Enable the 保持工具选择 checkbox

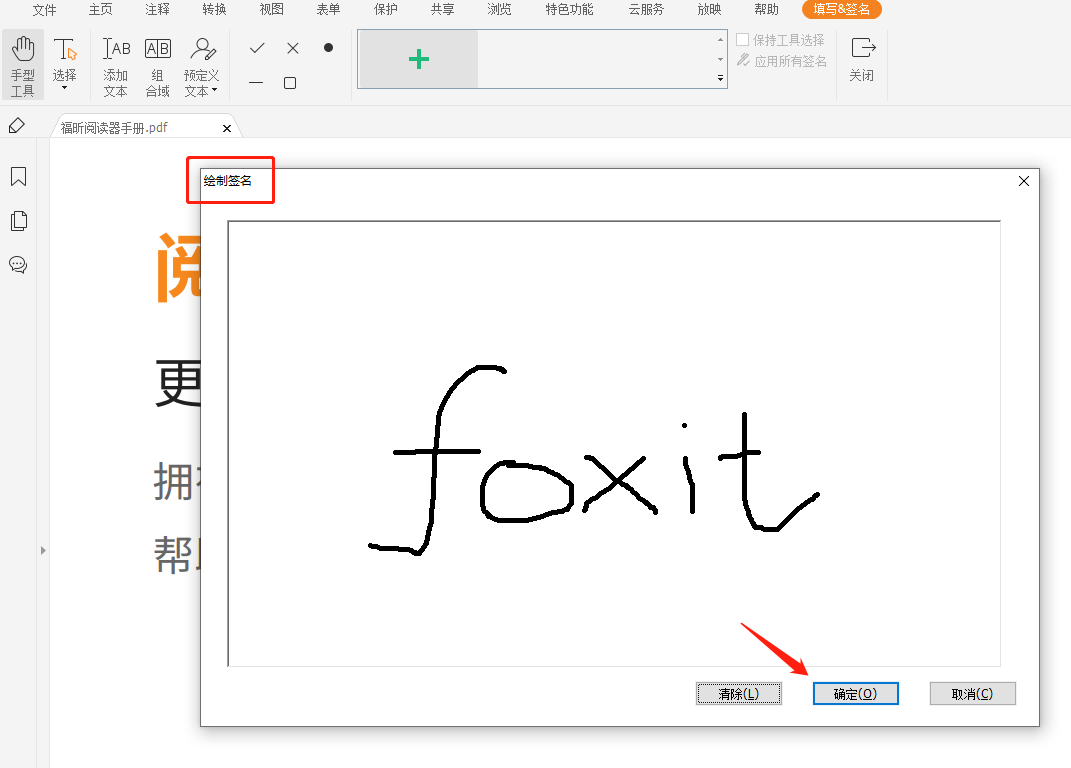point(741,39)
